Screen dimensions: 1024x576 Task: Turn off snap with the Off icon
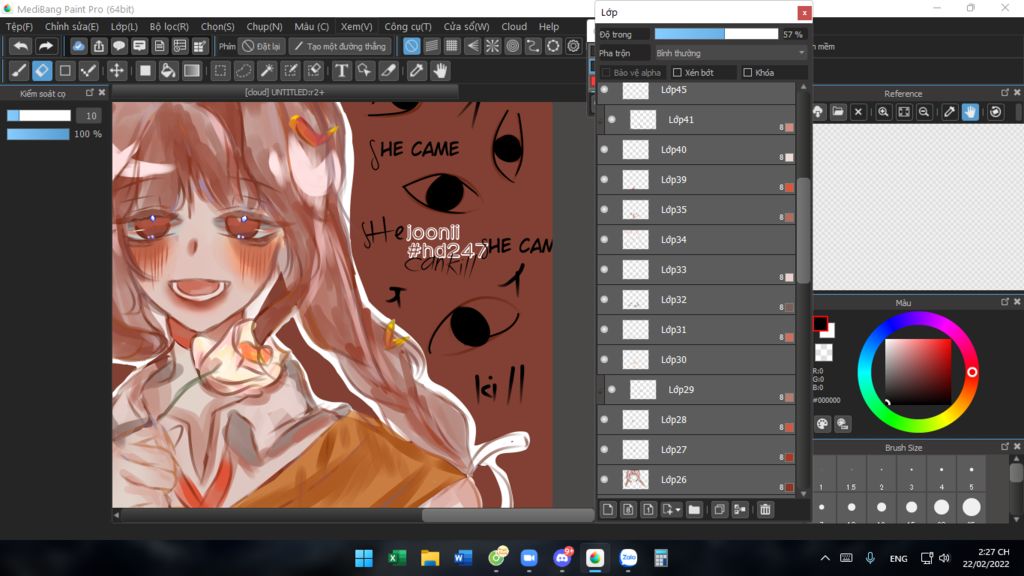(x=411, y=46)
